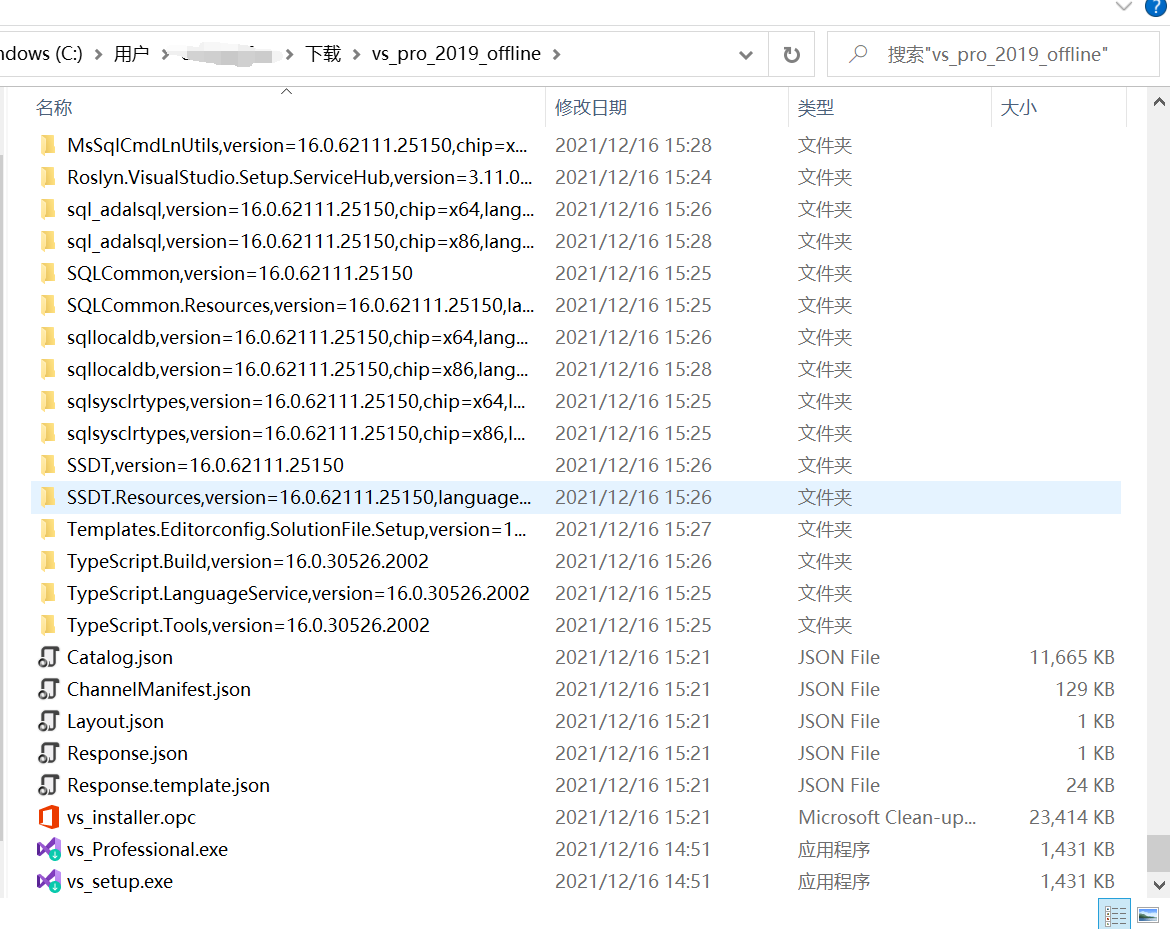This screenshot has width=1170, height=929.
Task: Click the Response.json file icon
Action: (49, 754)
